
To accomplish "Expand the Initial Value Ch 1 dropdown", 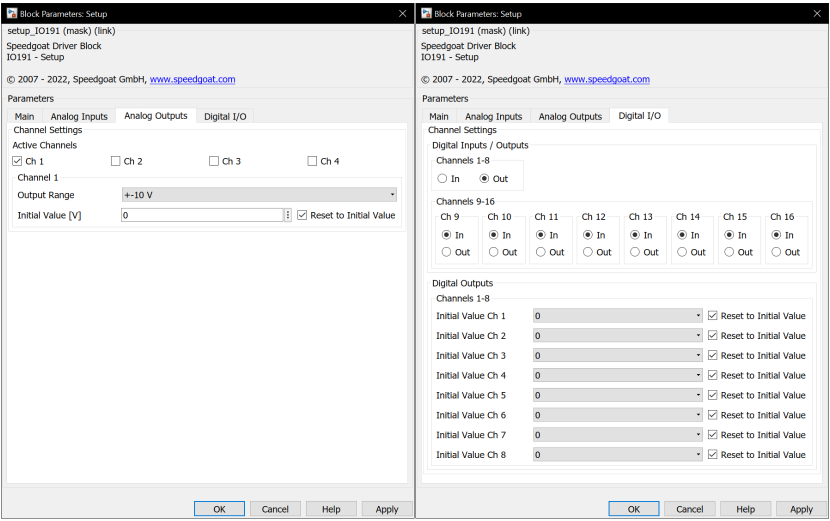I will pyautogui.click(x=617, y=316).
